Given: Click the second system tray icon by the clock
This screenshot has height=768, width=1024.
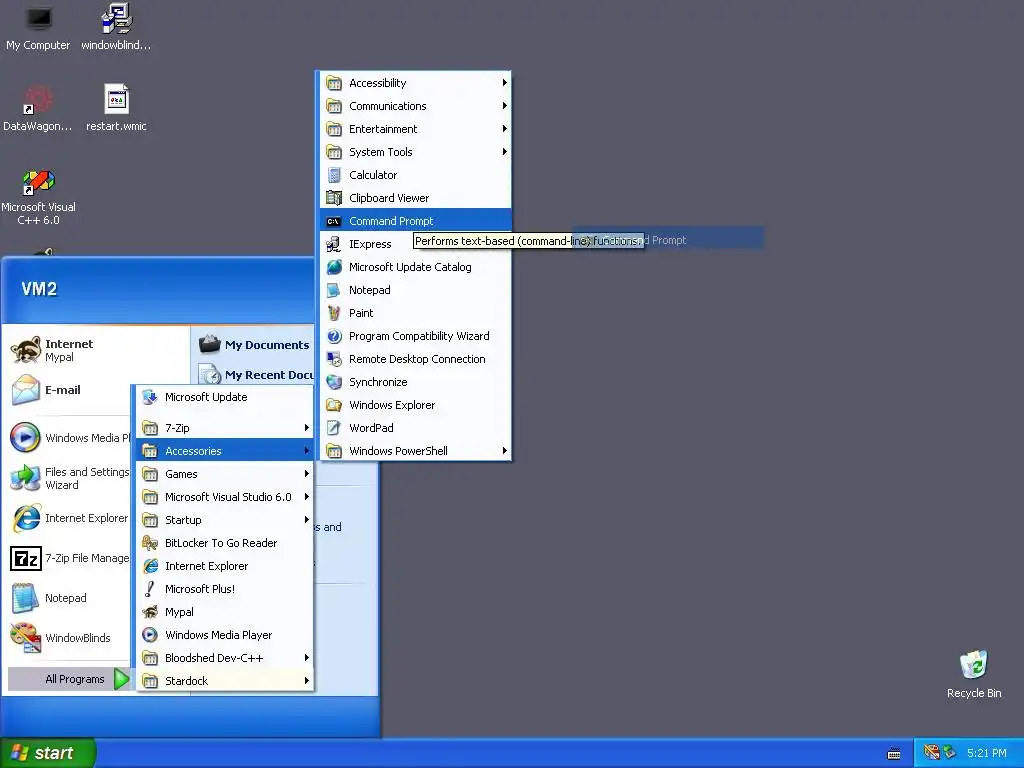Looking at the screenshot, I should [x=950, y=752].
